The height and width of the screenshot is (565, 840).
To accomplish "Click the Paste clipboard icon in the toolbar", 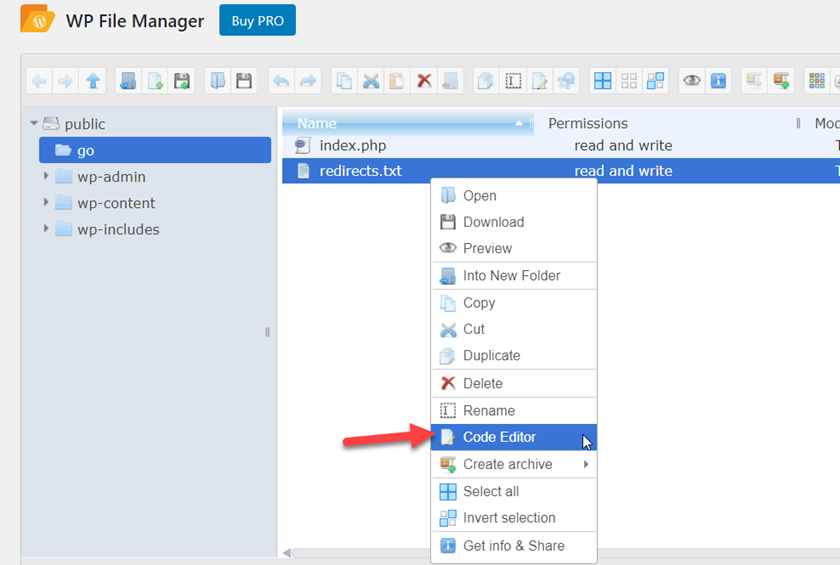I will tap(397, 81).
